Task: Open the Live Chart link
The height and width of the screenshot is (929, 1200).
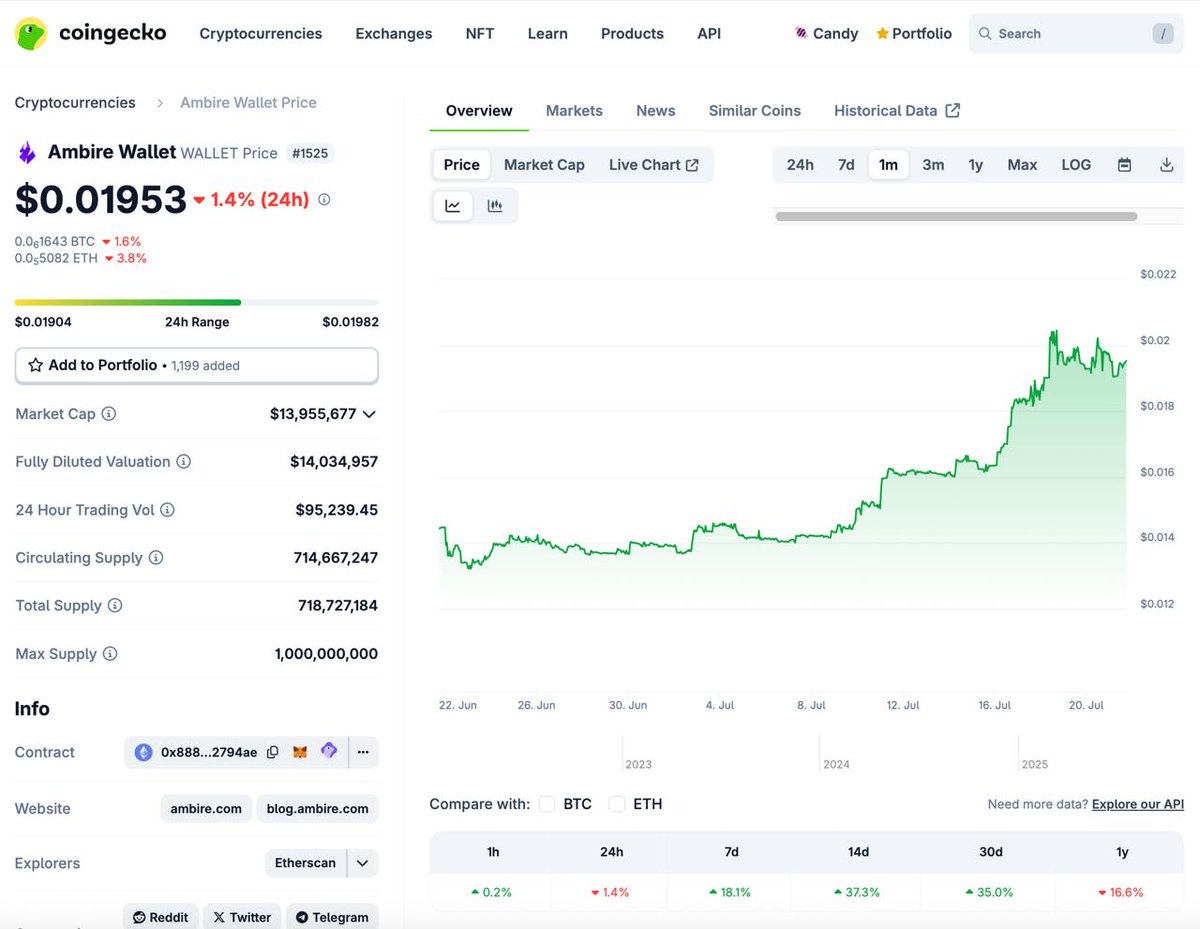Action: coord(654,165)
